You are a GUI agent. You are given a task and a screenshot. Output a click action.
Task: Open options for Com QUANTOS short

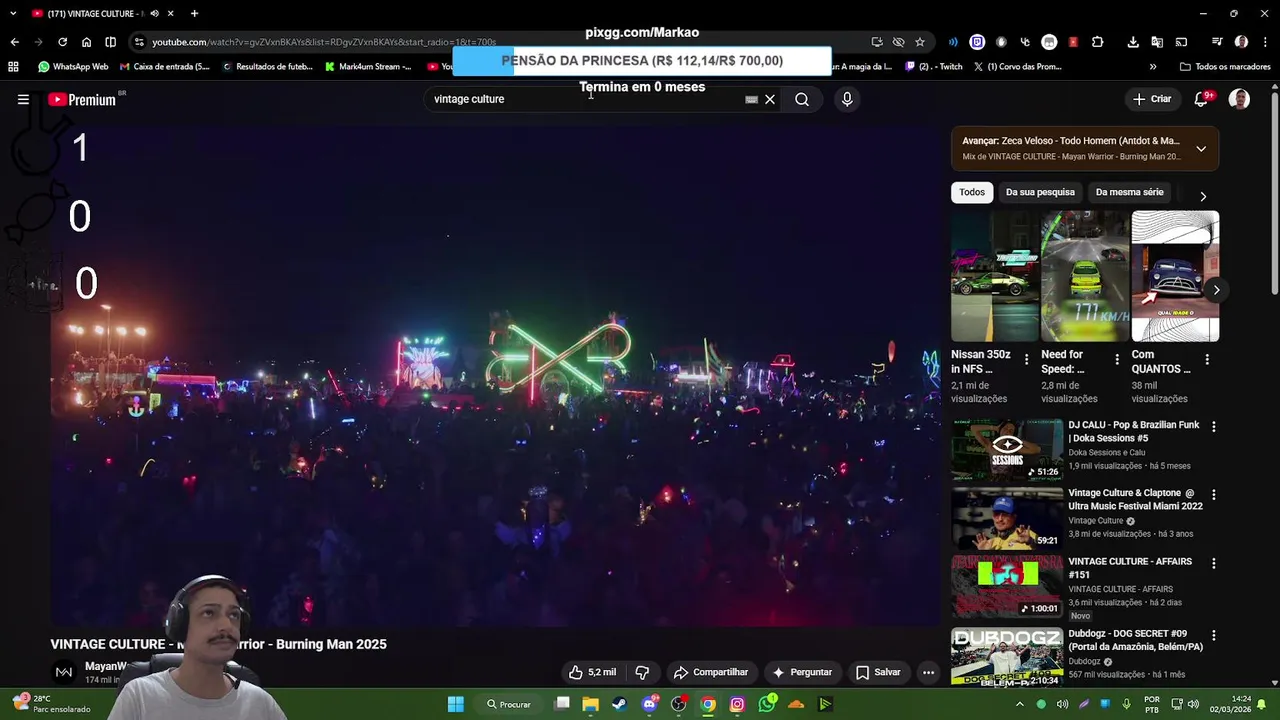(x=1207, y=360)
